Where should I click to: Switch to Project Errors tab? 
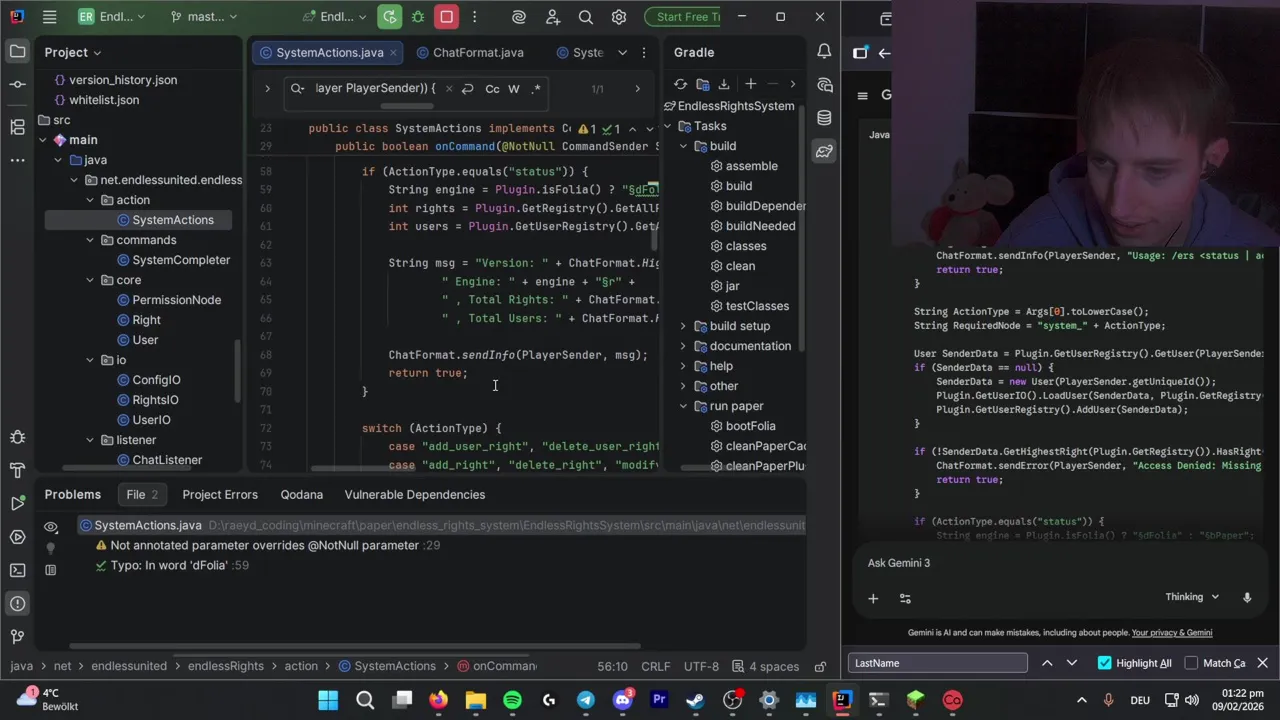pyautogui.click(x=220, y=494)
